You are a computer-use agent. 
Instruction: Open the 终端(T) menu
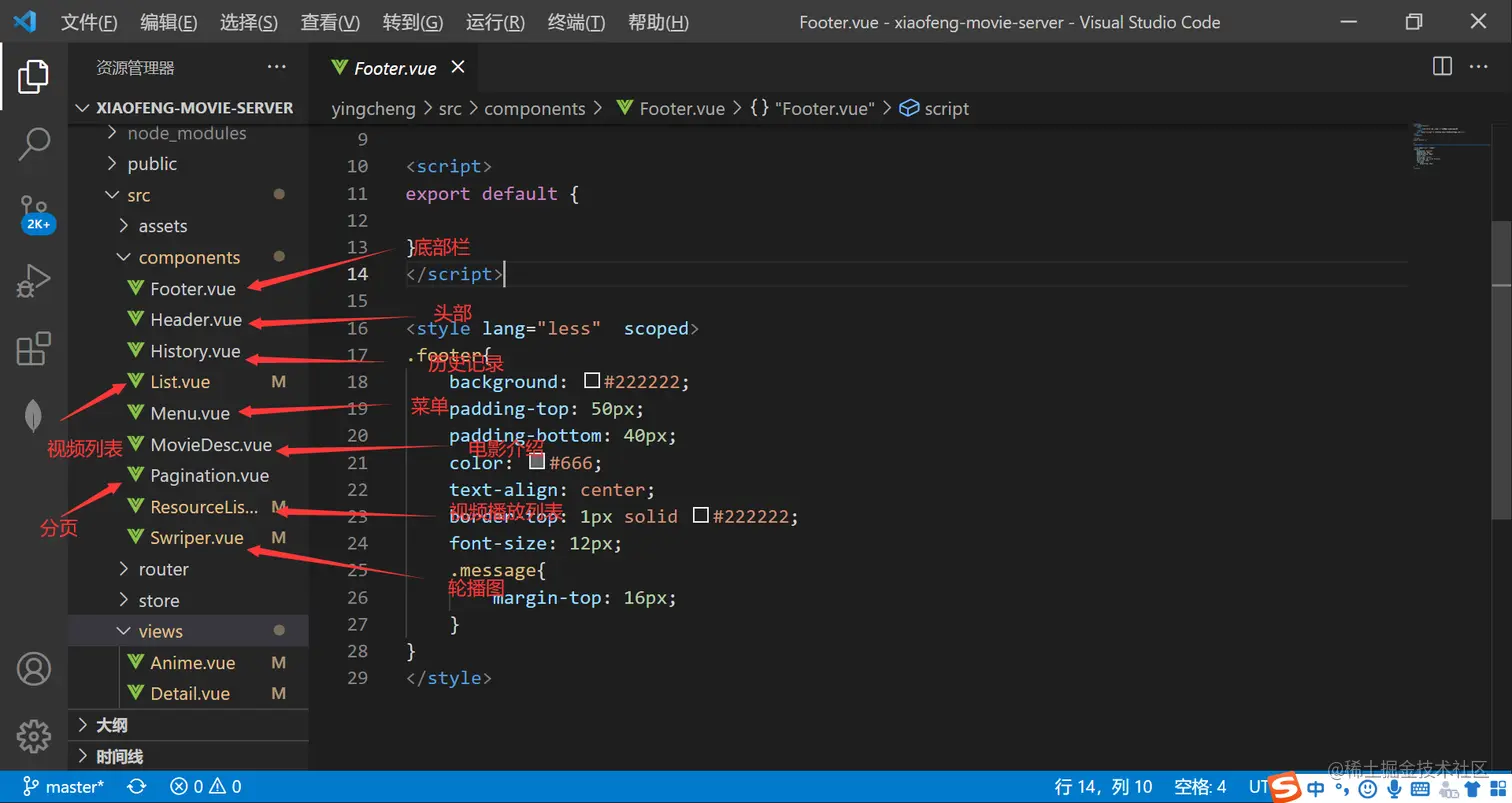577,22
